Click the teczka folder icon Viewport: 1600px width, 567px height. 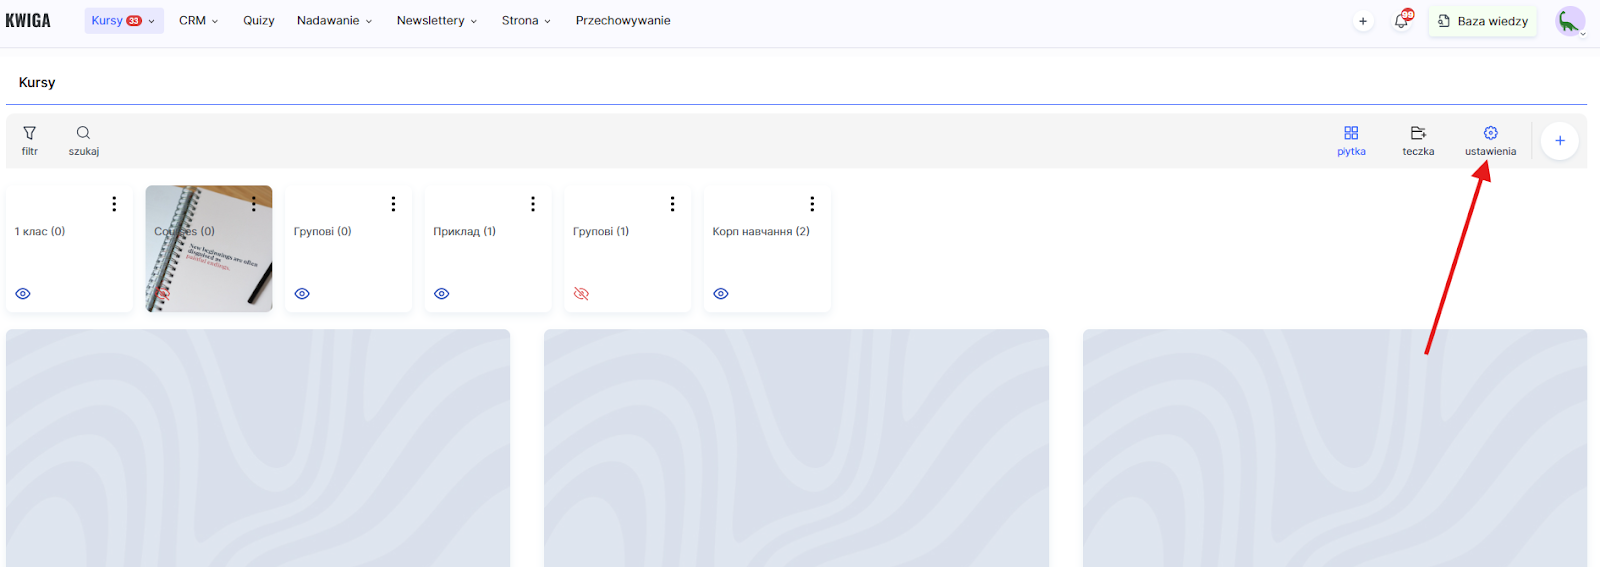(x=1418, y=133)
